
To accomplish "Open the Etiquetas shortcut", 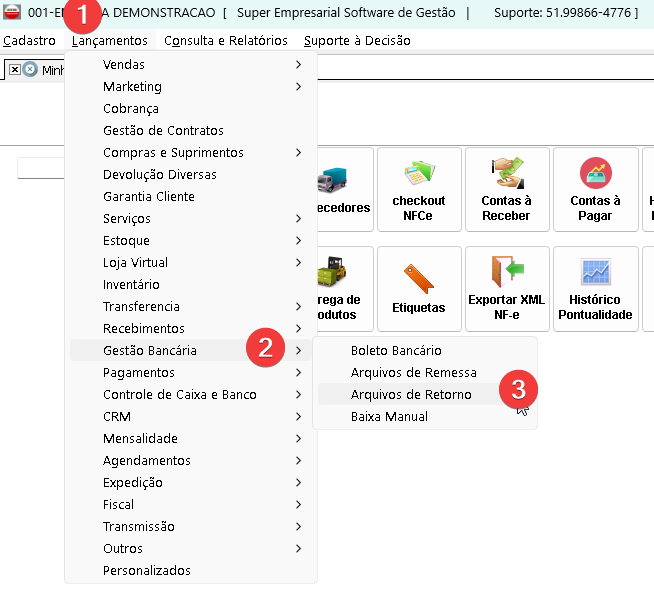I will (419, 289).
